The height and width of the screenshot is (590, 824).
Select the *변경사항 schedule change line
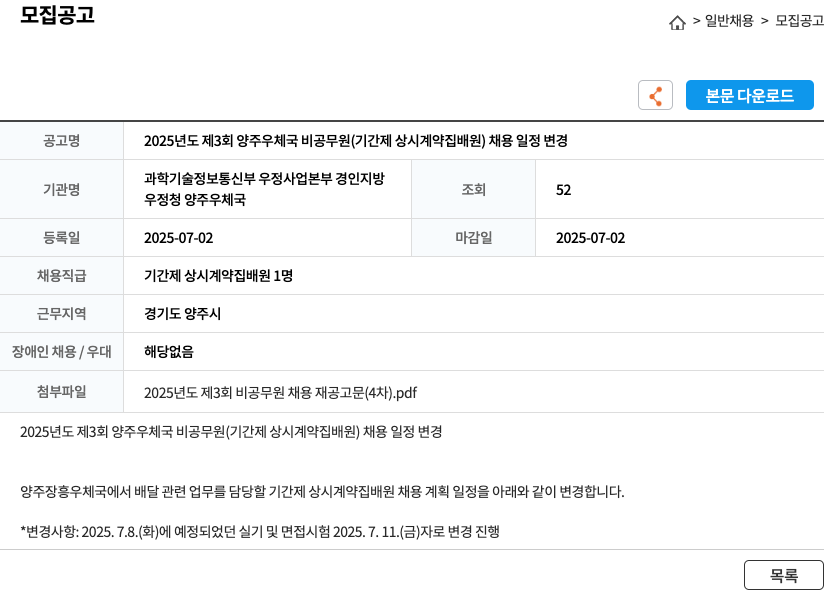point(260,532)
